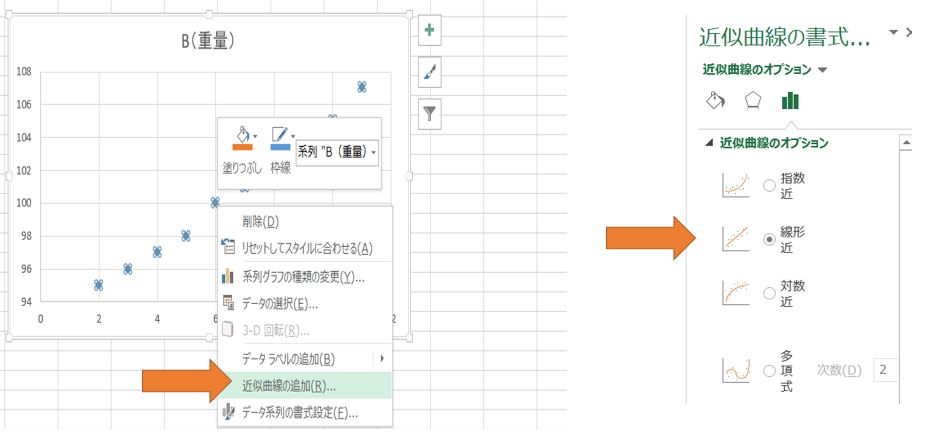Collapse the 近似曲線のオプション section triangle

point(708,143)
